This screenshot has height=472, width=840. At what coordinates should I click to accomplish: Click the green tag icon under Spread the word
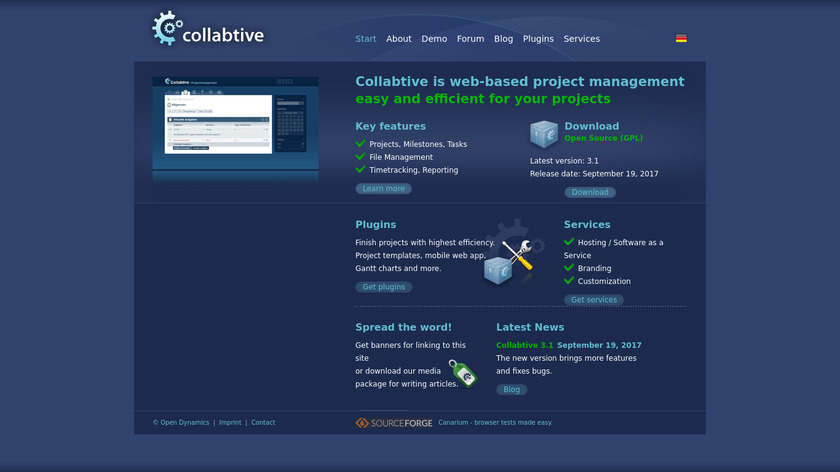463,373
